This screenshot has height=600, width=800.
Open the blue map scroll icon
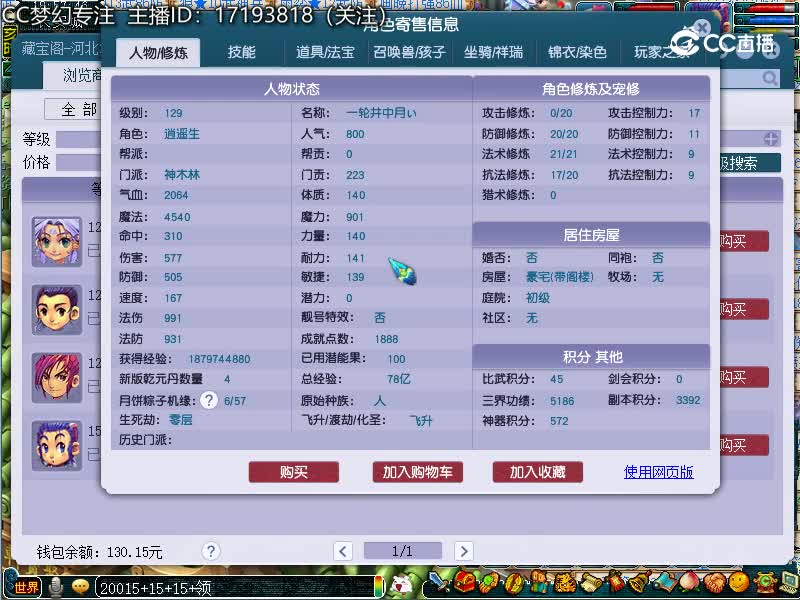(666, 583)
